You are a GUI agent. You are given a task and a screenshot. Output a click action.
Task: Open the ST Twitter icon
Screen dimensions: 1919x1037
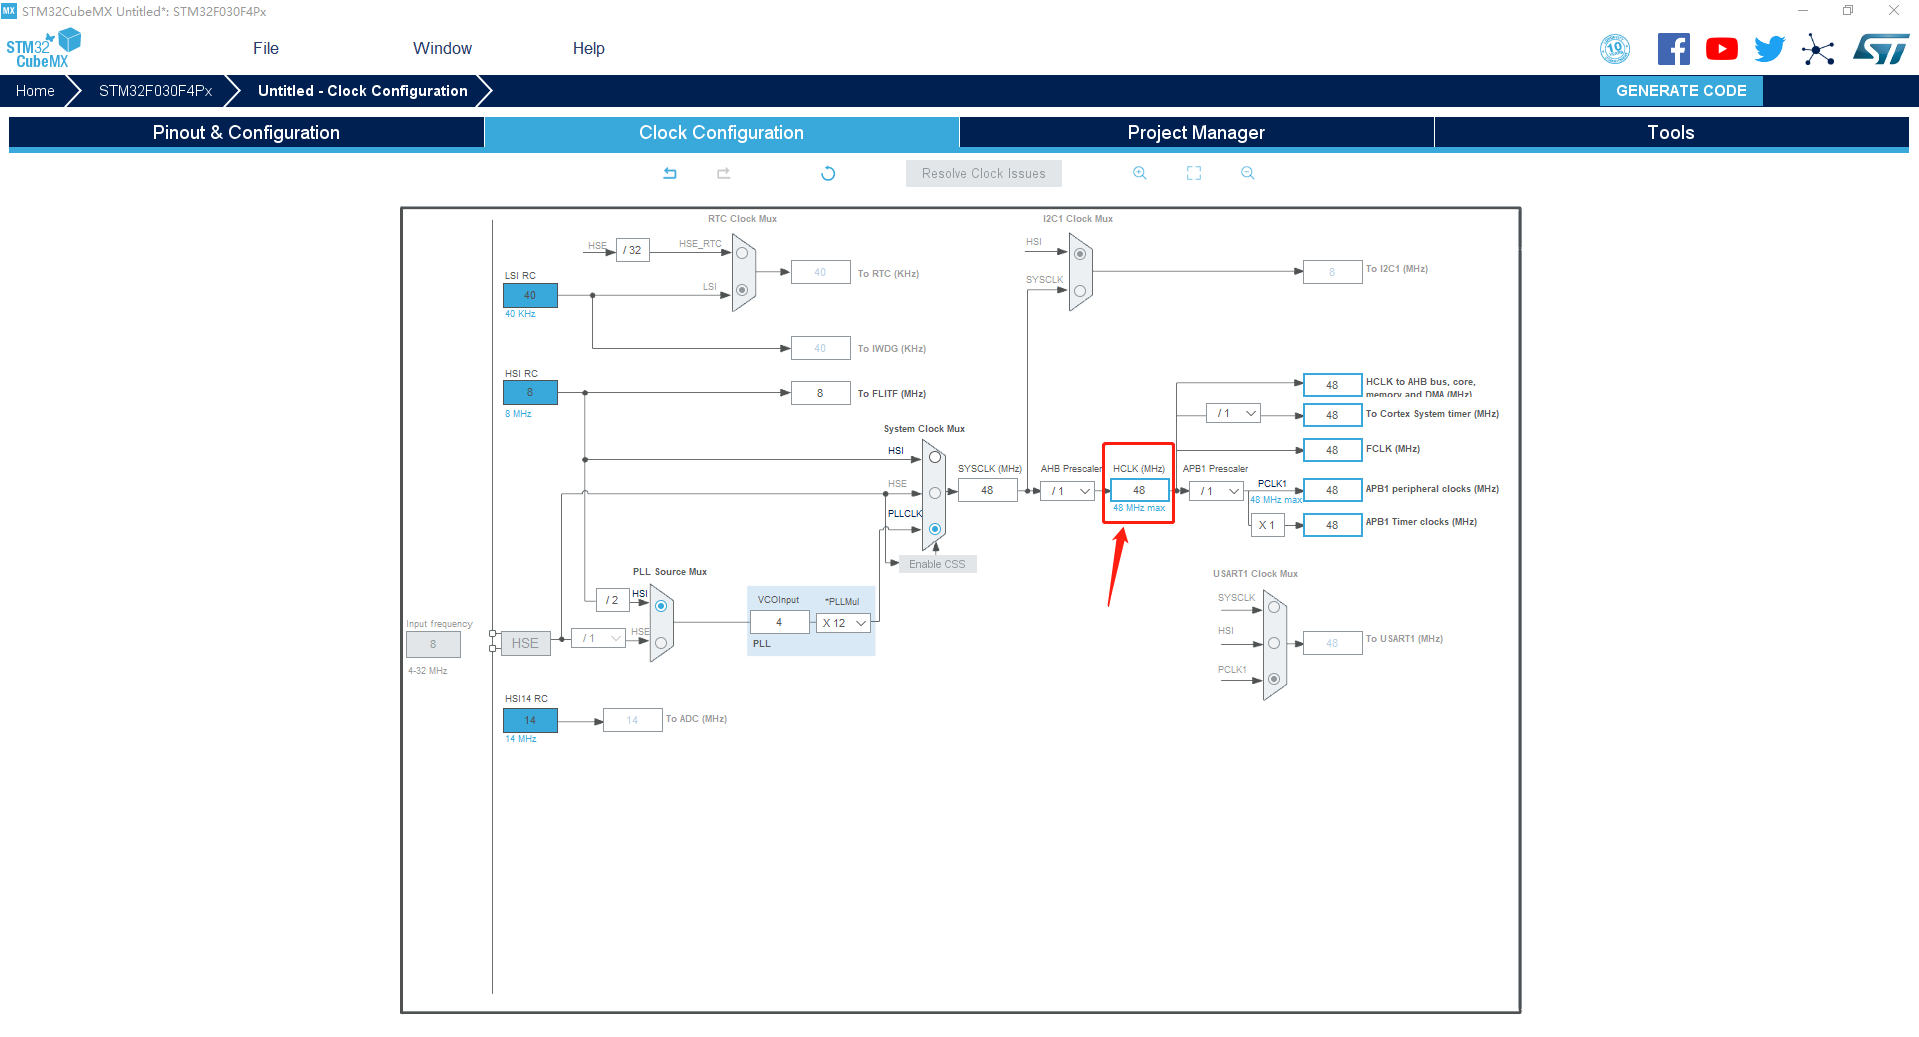[x=1770, y=49]
